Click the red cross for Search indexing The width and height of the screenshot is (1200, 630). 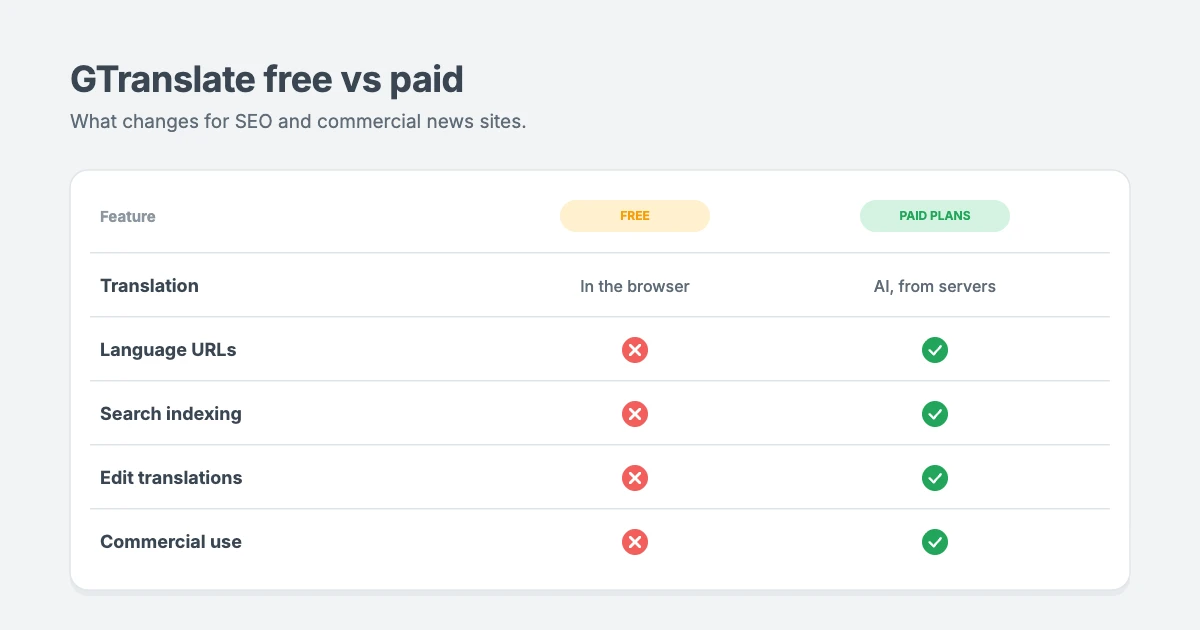[x=635, y=414]
